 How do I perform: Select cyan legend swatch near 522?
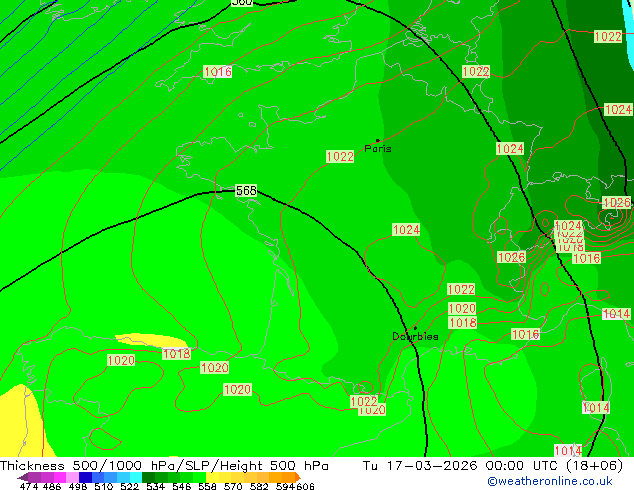pos(136,477)
